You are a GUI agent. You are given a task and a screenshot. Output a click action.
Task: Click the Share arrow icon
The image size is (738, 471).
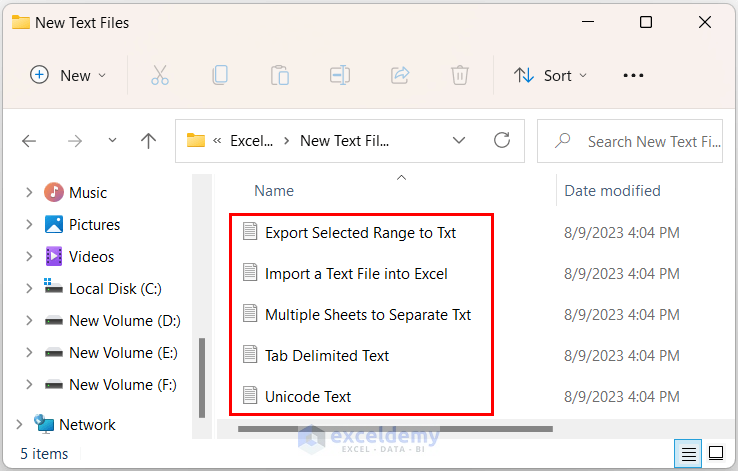[400, 75]
